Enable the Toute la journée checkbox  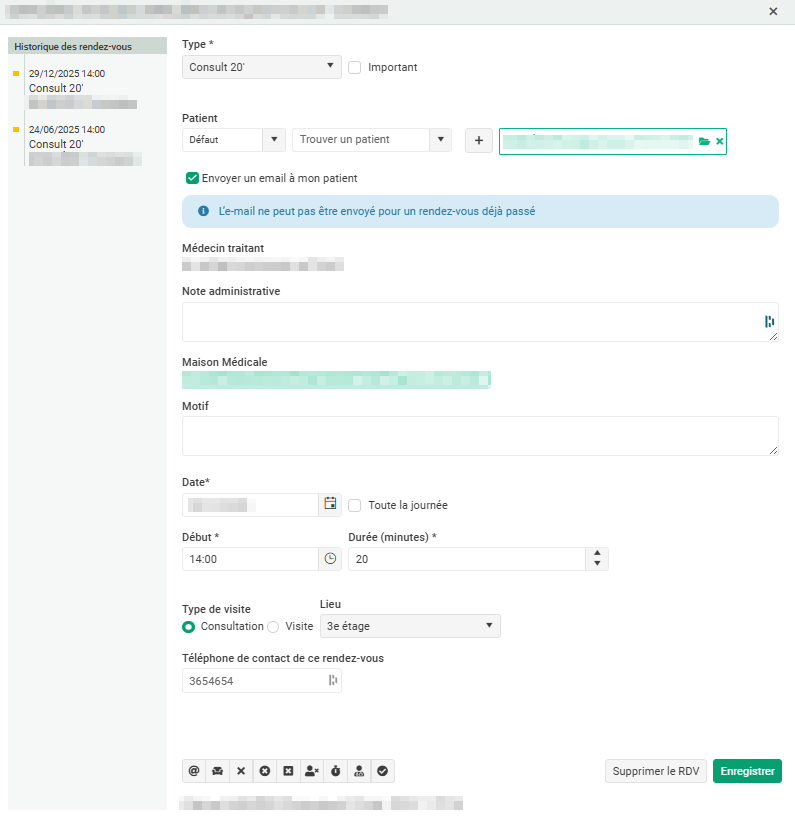(x=355, y=505)
